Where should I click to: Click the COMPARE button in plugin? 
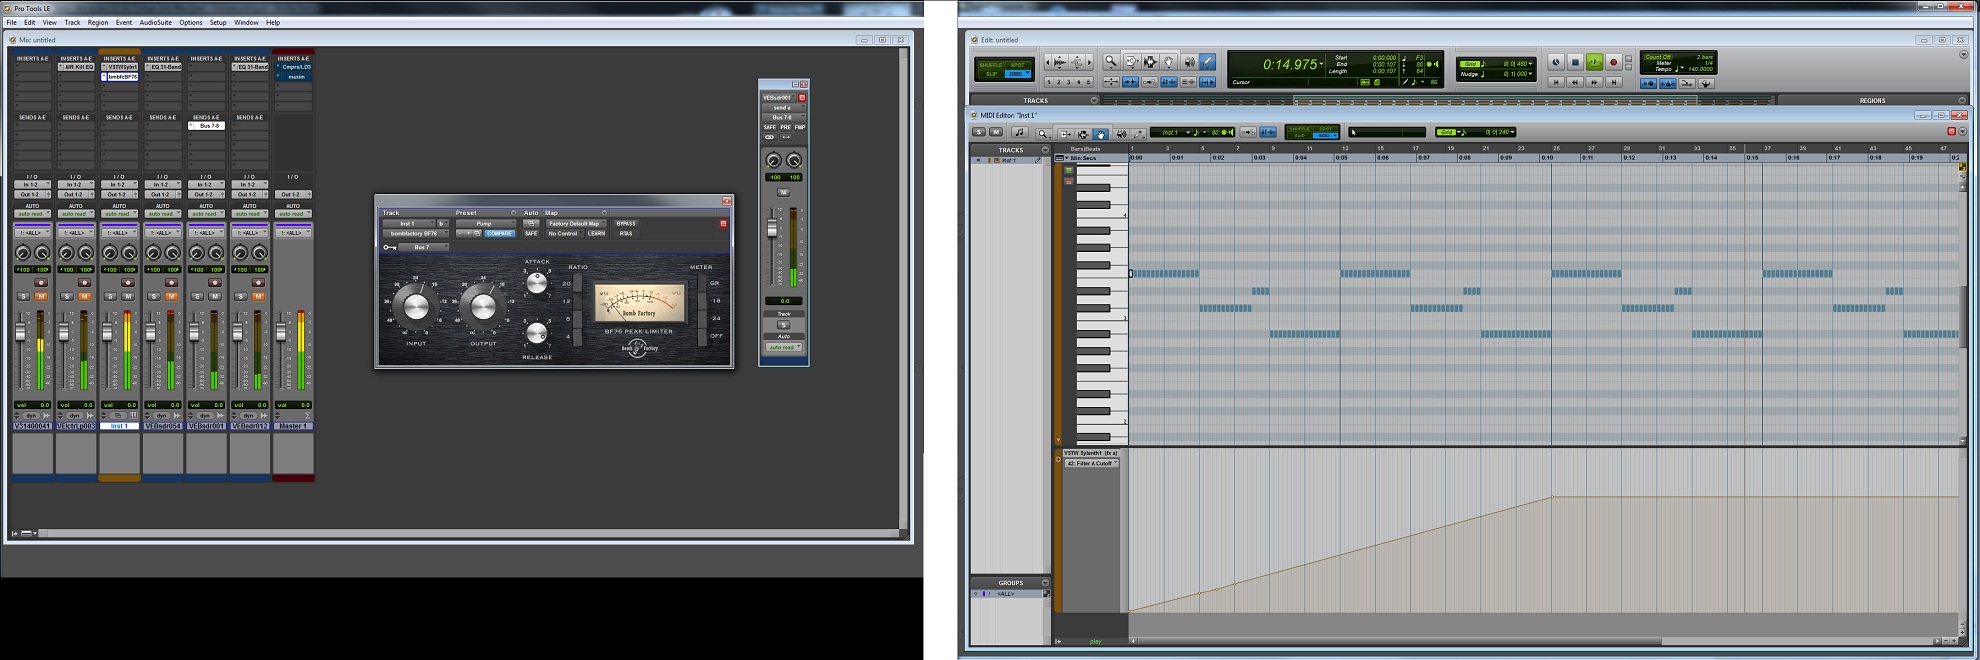499,233
